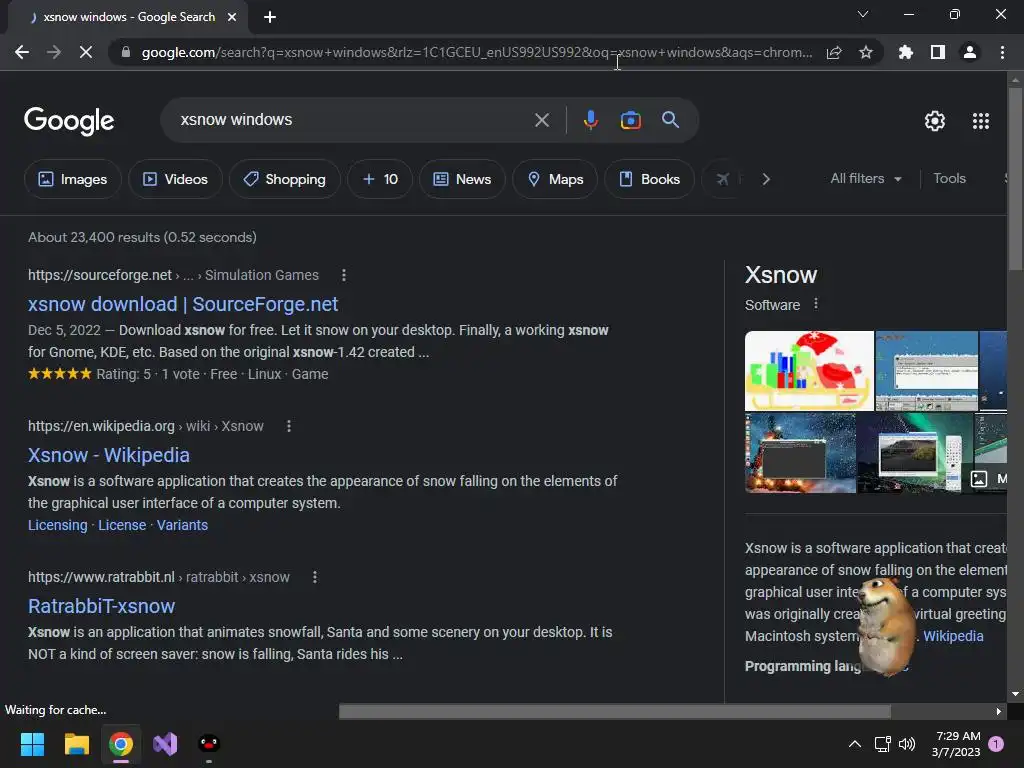Viewport: 1024px width, 768px height.
Task: Open Windows Start menu
Action: [32, 744]
